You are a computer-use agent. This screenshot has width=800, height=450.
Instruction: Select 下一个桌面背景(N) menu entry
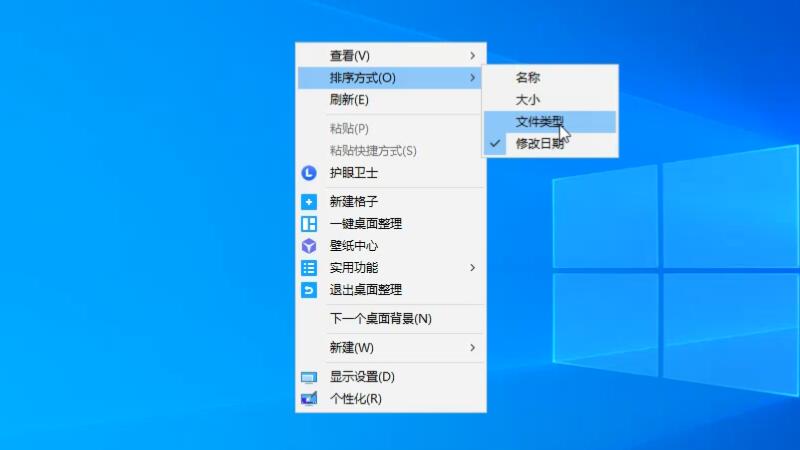coord(381,319)
